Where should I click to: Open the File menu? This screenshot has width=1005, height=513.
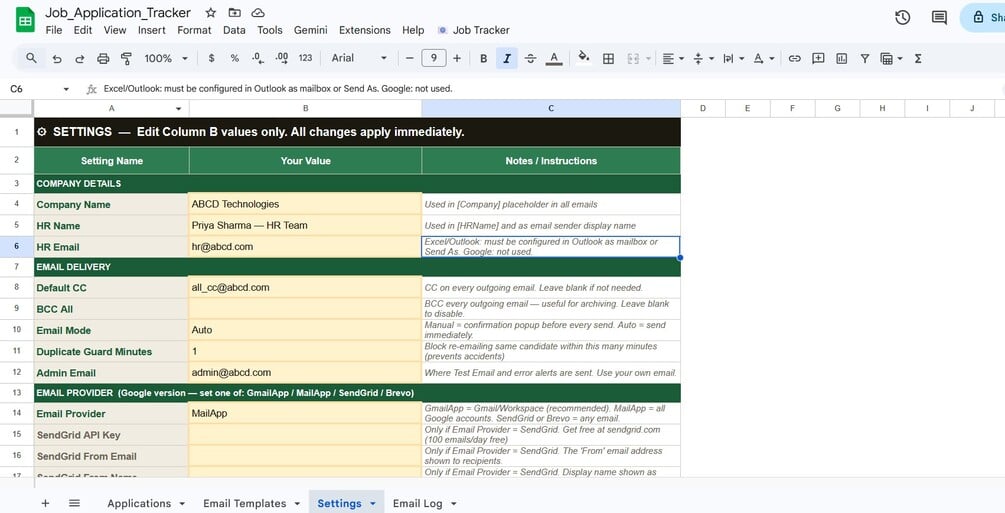click(54, 30)
